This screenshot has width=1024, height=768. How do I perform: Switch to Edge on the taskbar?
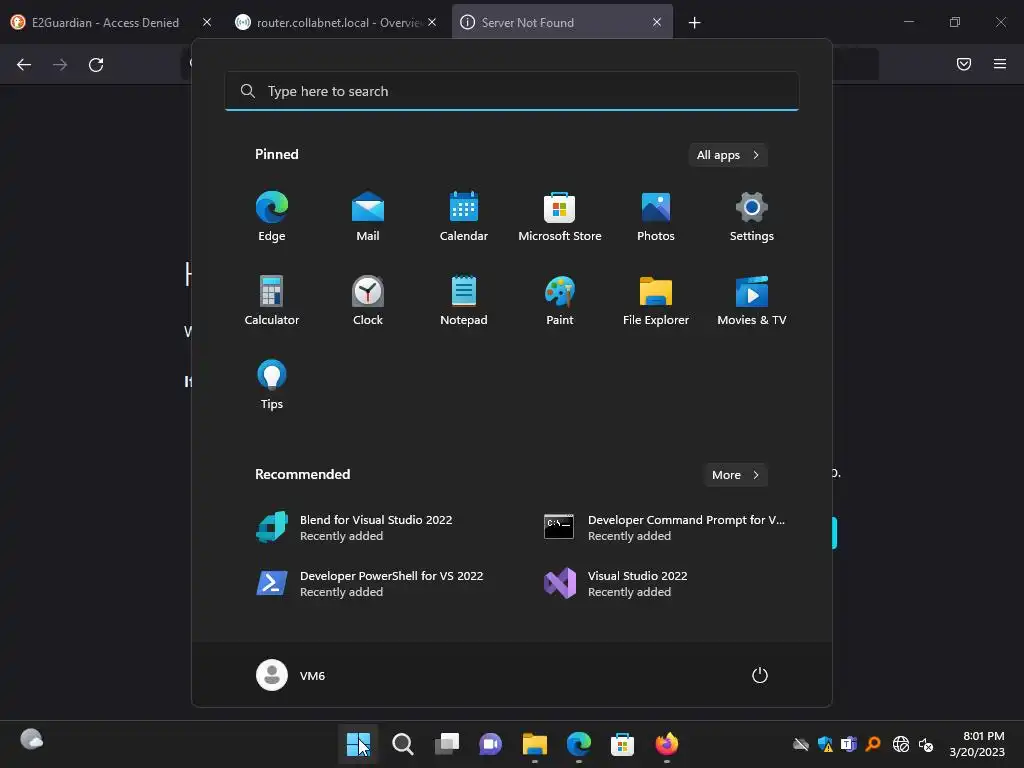[579, 744]
